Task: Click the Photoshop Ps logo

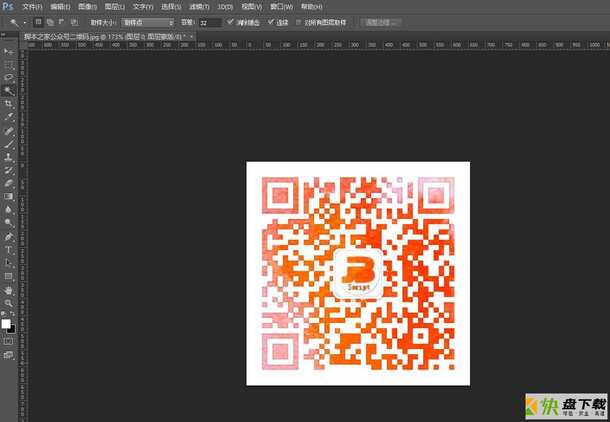Action: click(x=8, y=6)
